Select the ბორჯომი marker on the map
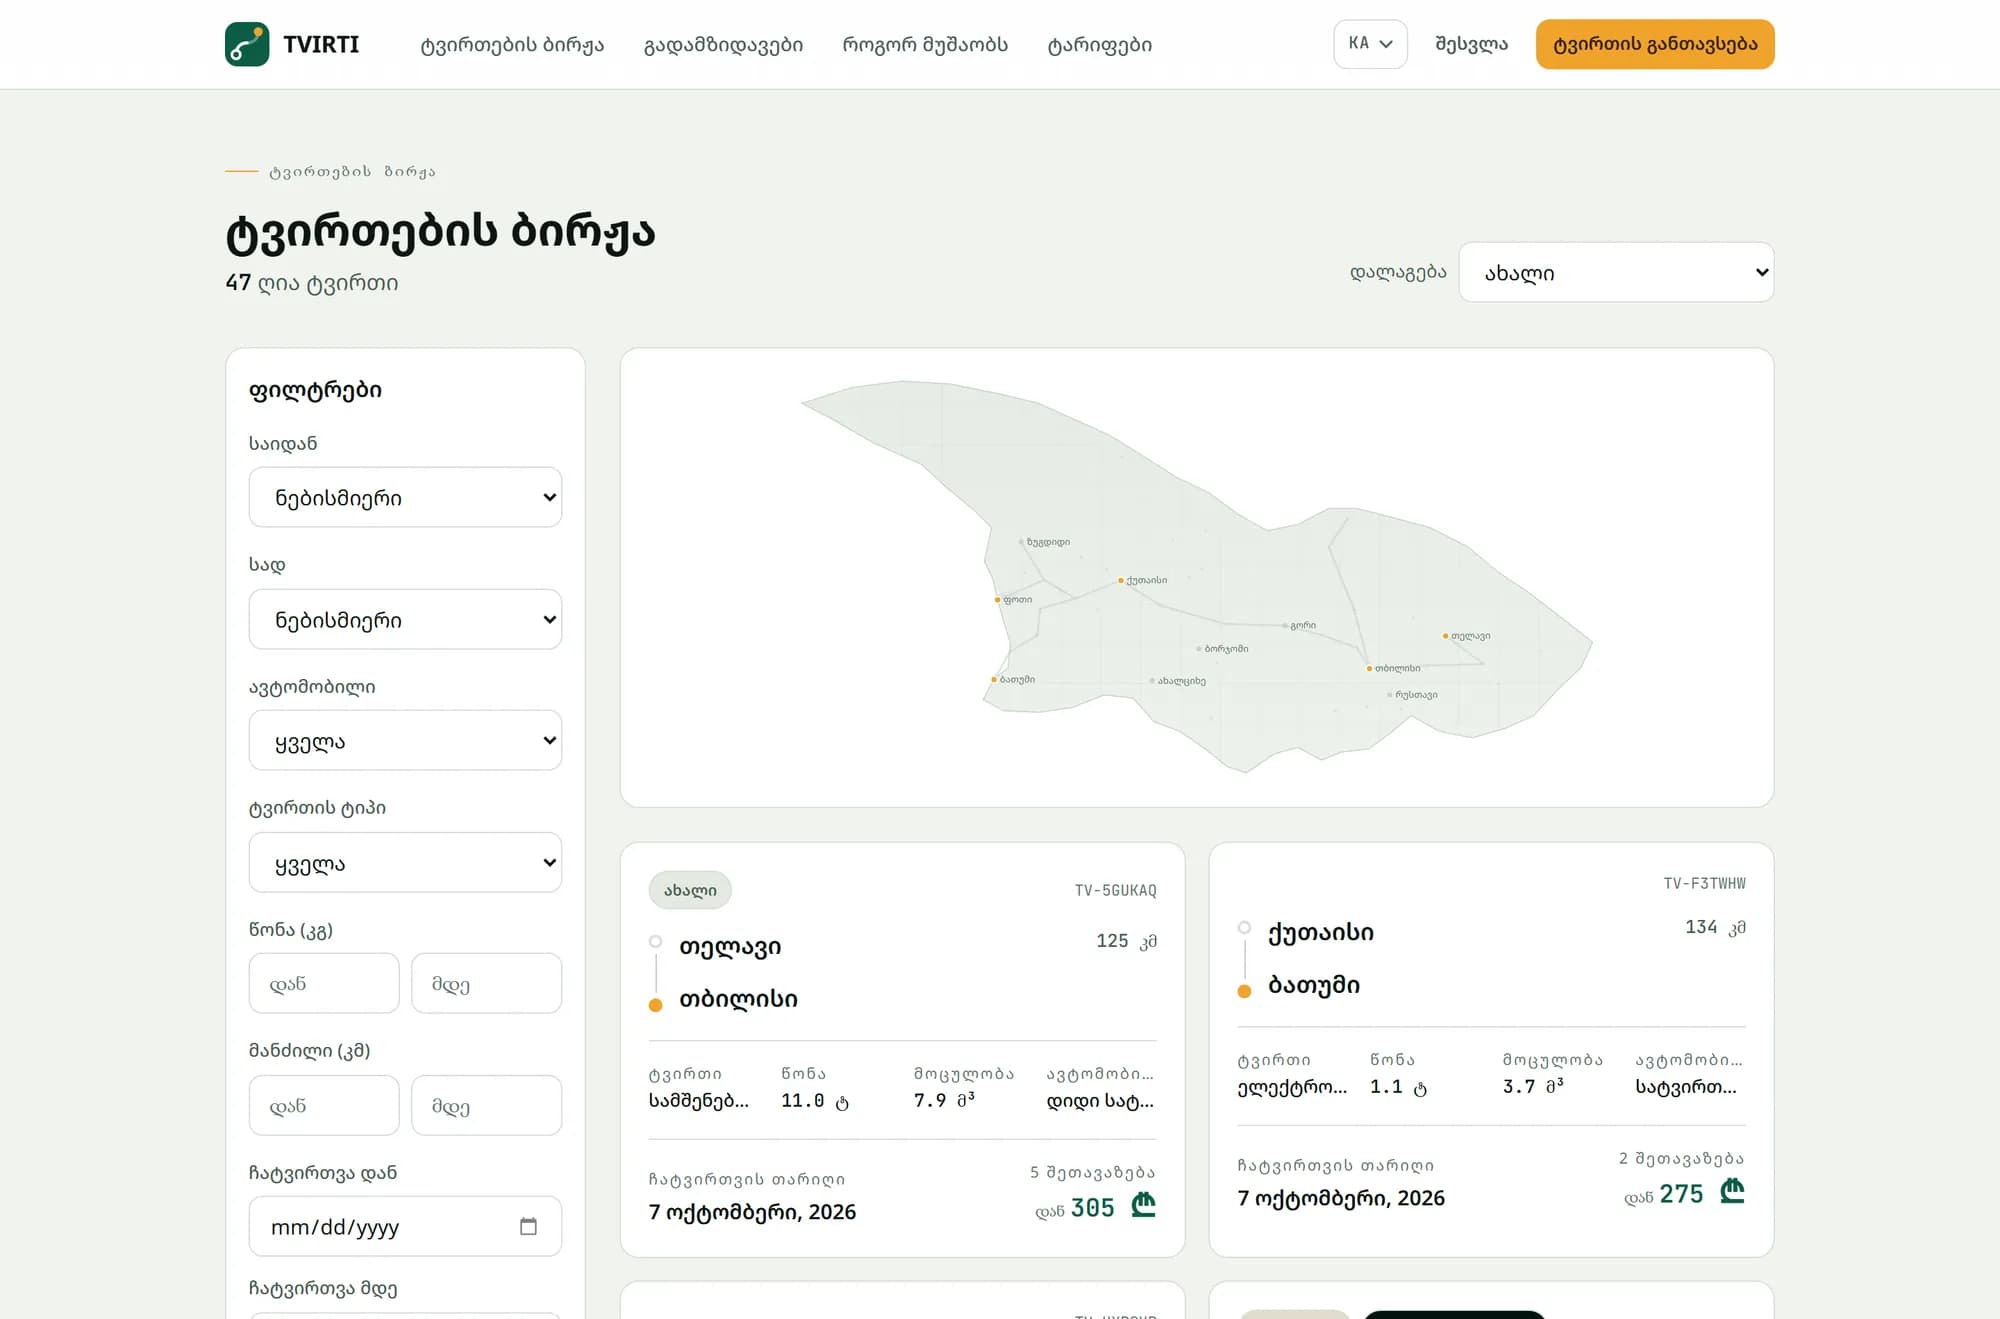The image size is (2000, 1319). 1199,649
